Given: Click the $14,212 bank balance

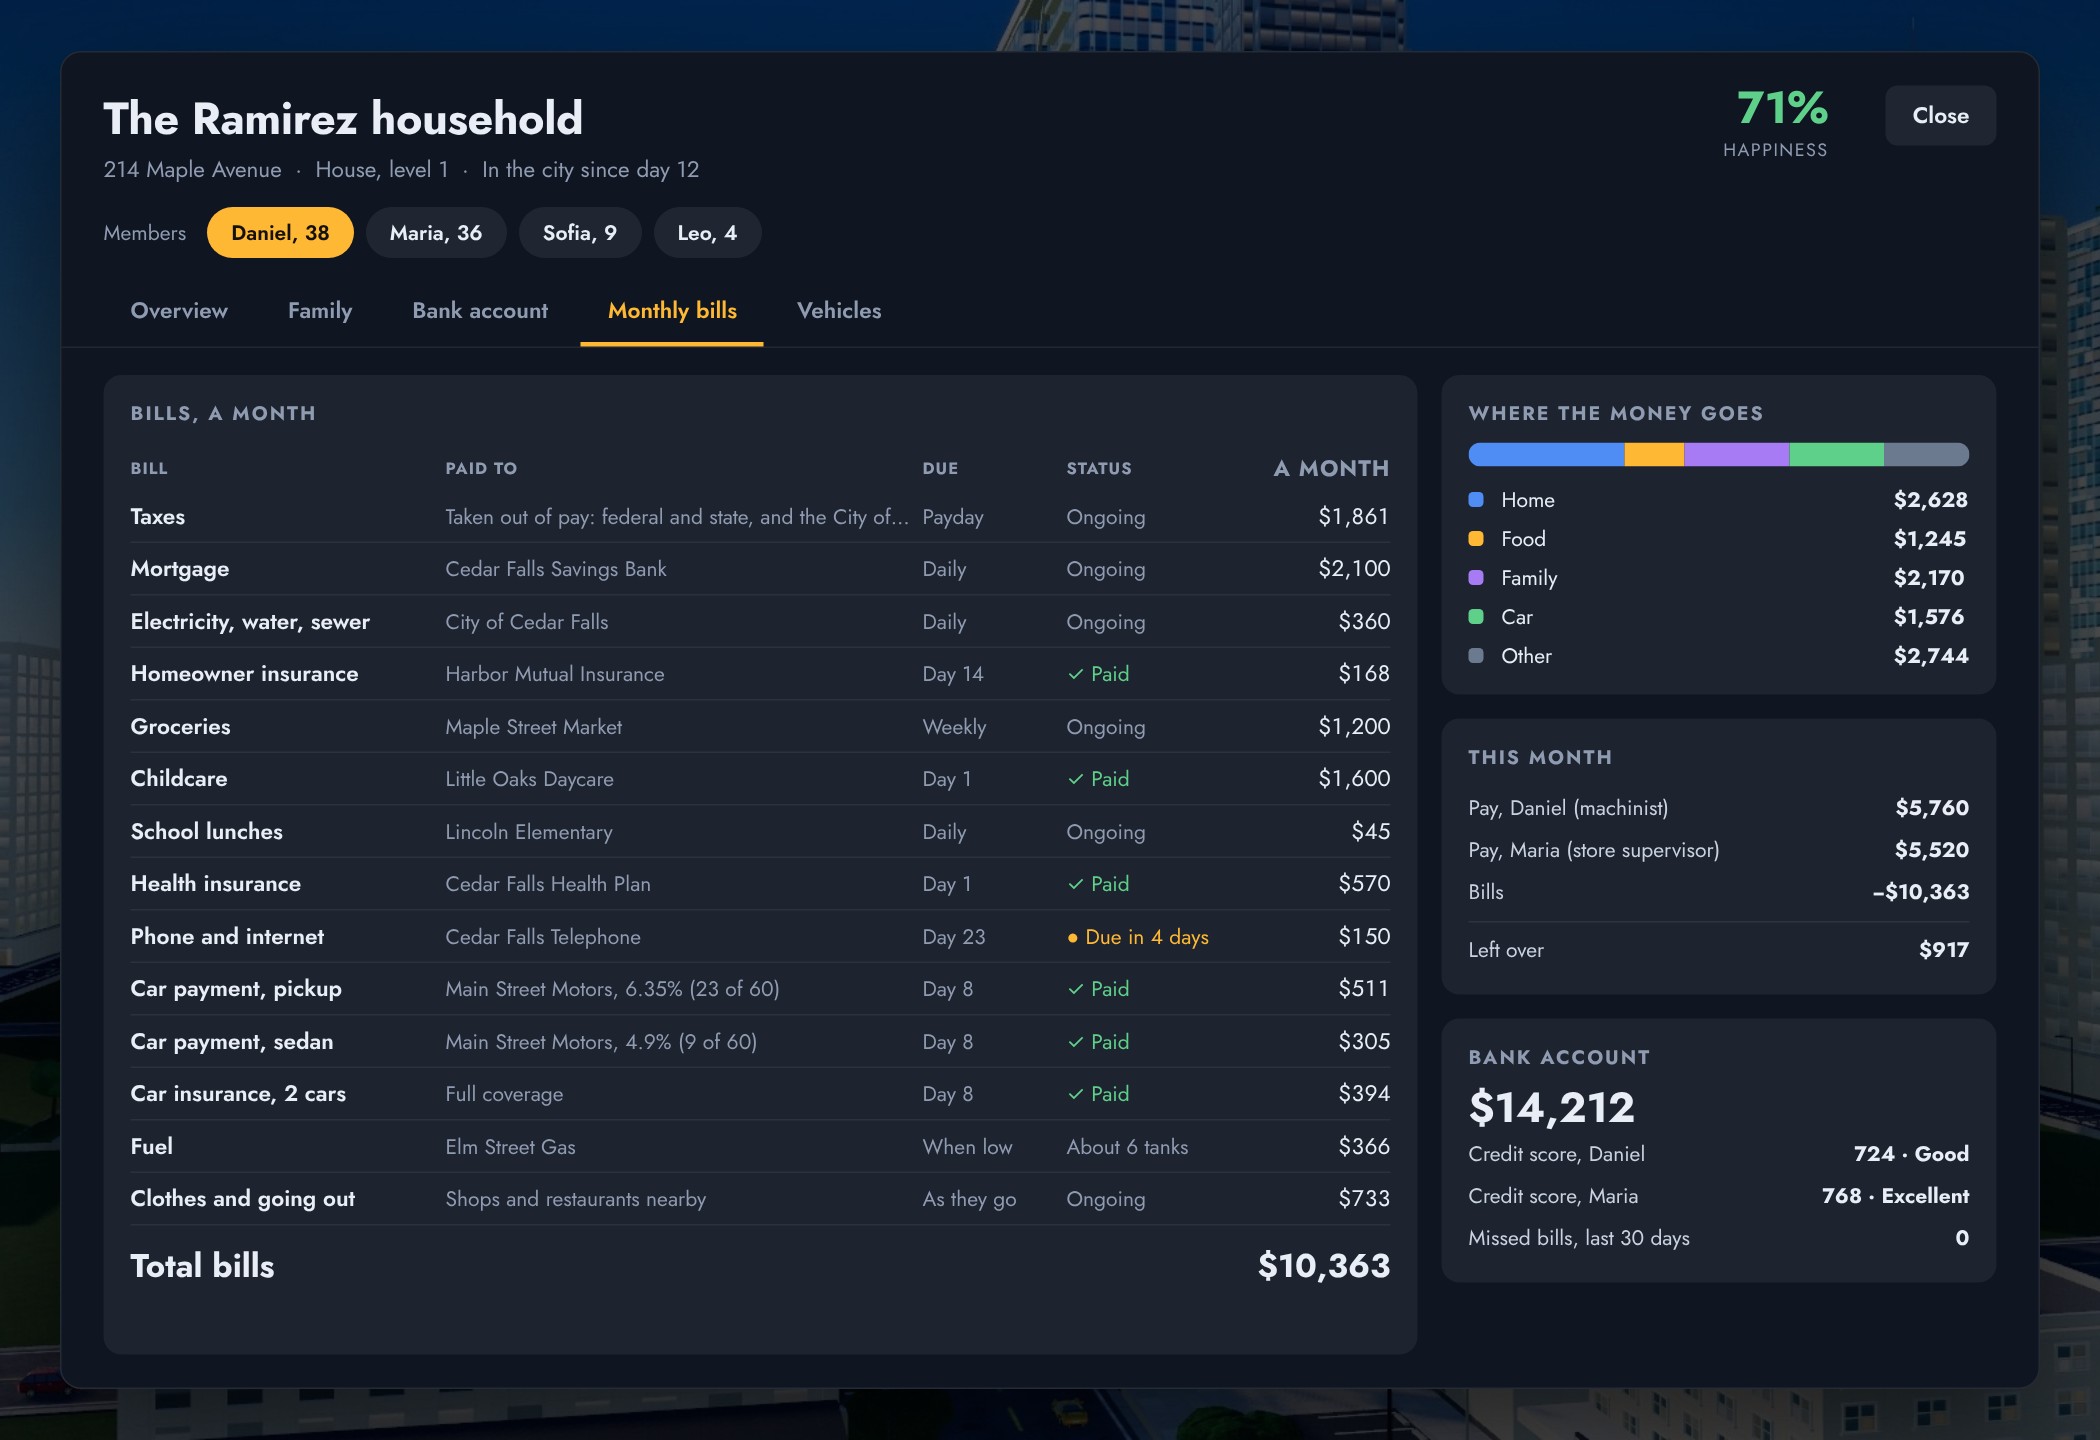Looking at the screenshot, I should tap(1551, 1107).
